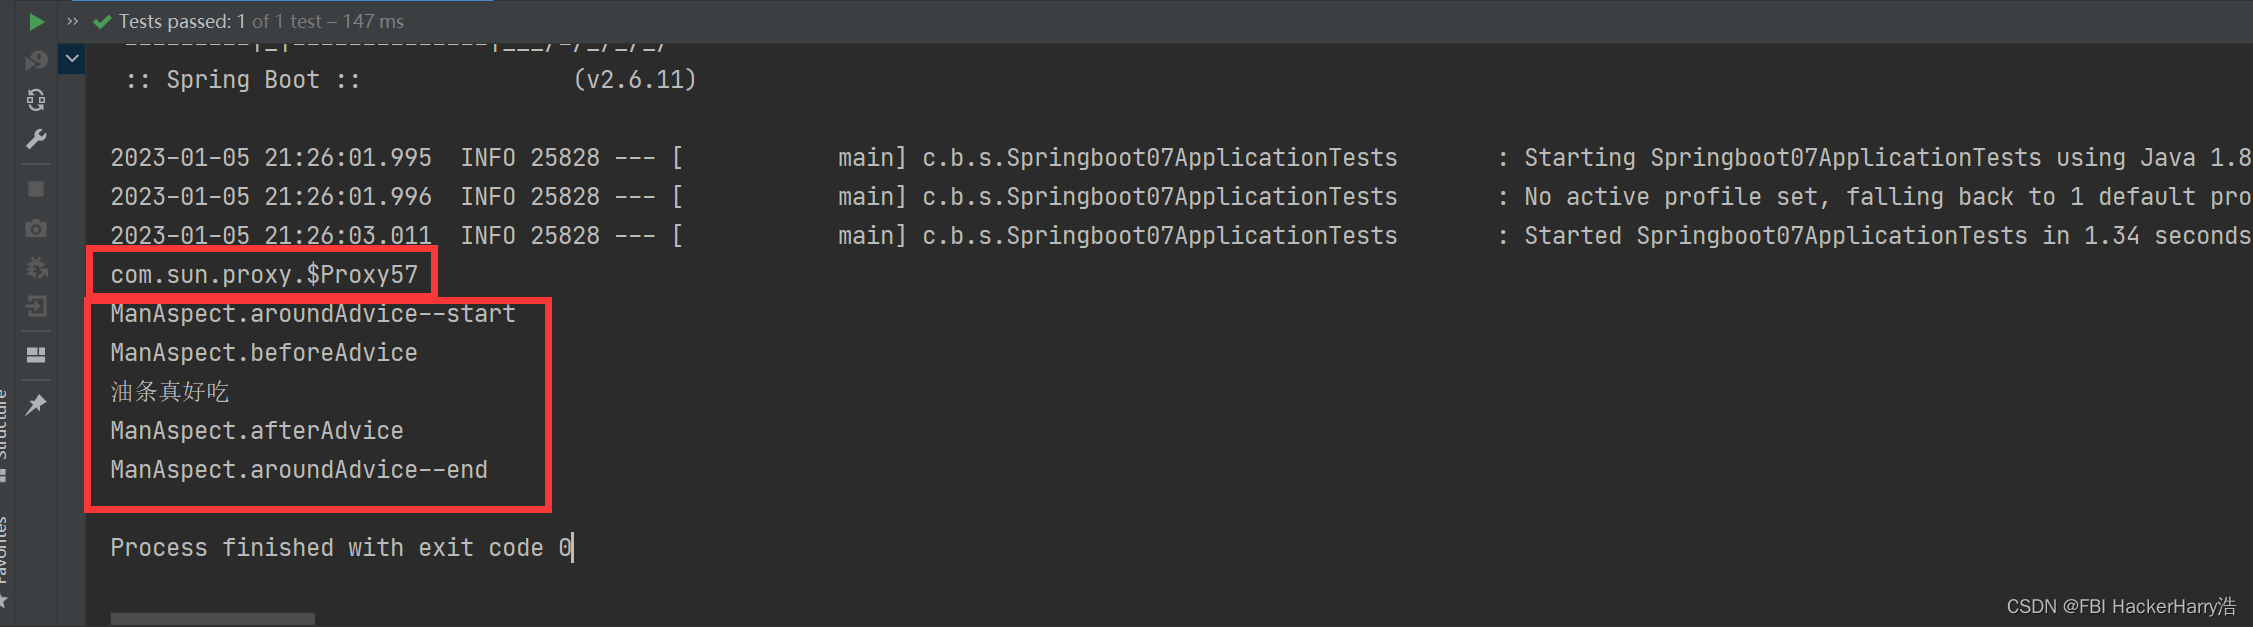The height and width of the screenshot is (627, 2253).
Task: Open the Favorites tool window tab
Action: pyautogui.click(x=4, y=560)
